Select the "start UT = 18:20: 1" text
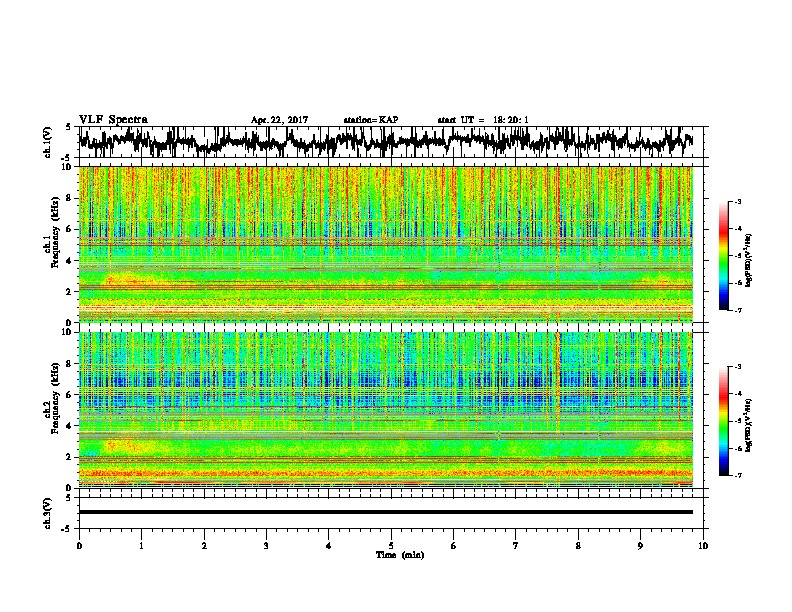The height and width of the screenshot is (612, 792). [x=483, y=120]
